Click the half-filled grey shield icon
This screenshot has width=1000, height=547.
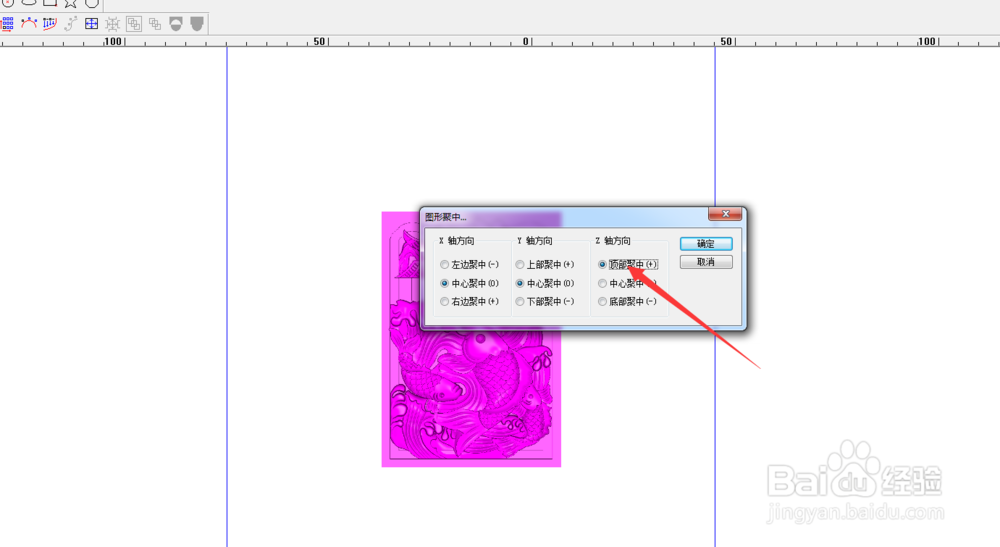click(176, 24)
